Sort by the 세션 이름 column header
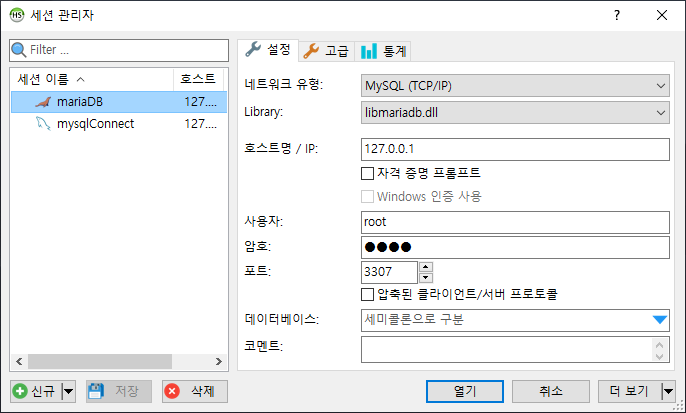 [92, 79]
